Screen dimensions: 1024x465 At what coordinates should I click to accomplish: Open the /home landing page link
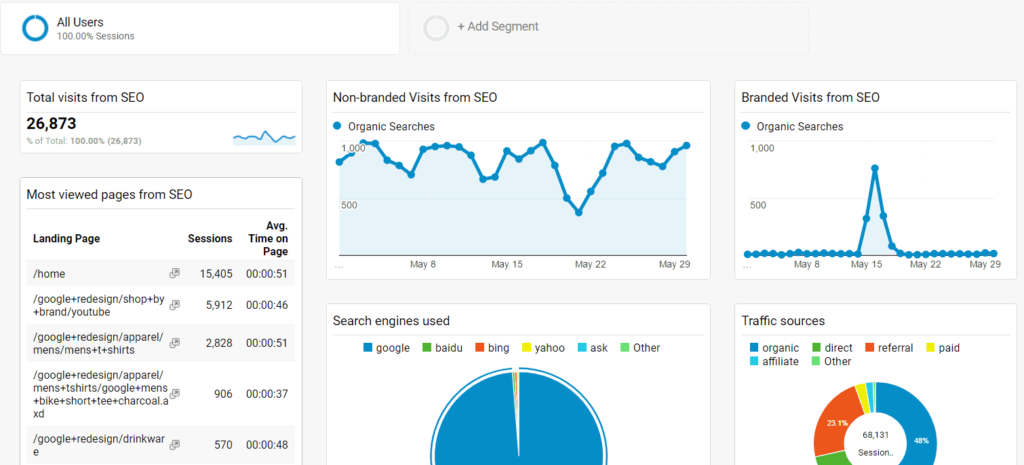49,274
